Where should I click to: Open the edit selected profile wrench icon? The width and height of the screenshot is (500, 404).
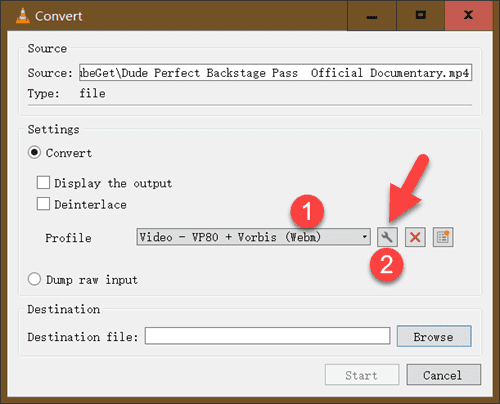tap(387, 237)
